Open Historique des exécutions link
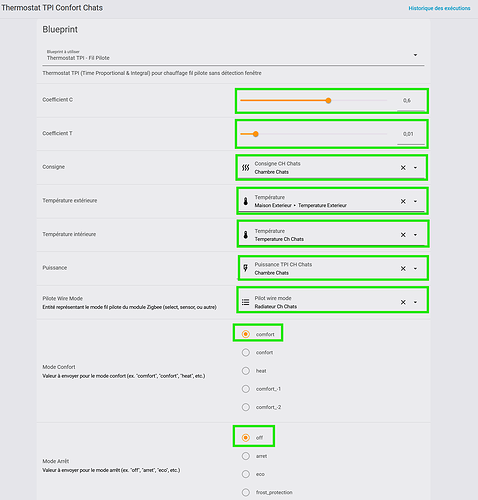Screen dimensions: 478x500 [439, 8]
